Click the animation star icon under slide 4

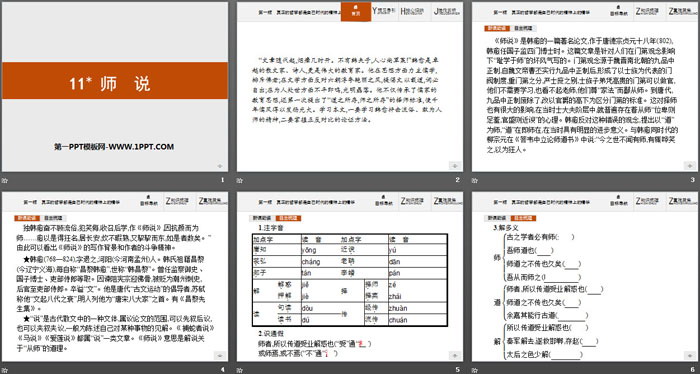pos(4,370)
